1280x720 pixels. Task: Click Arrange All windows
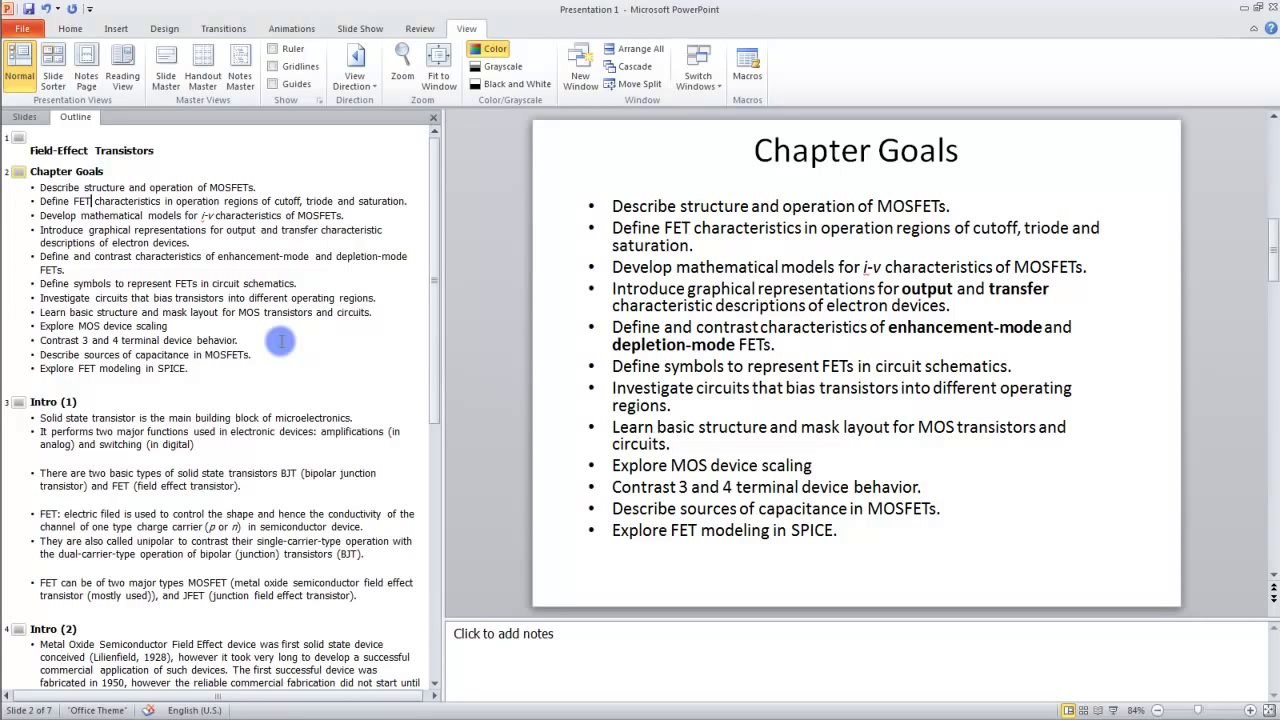click(634, 49)
